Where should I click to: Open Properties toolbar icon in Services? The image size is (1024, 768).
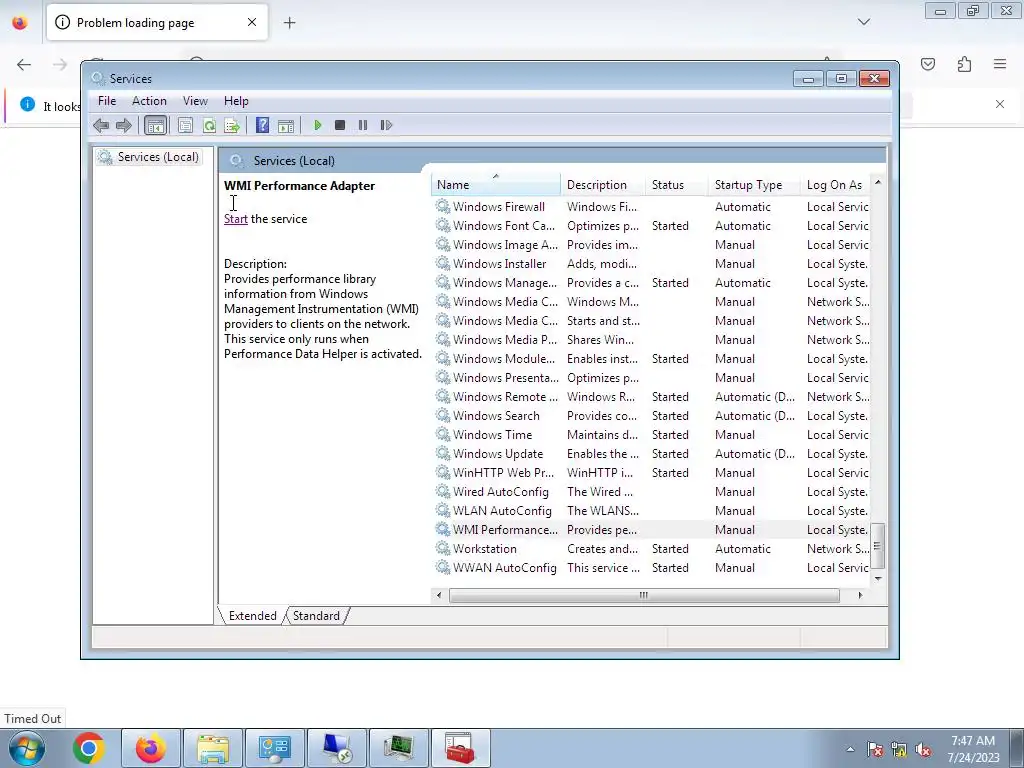[185, 125]
